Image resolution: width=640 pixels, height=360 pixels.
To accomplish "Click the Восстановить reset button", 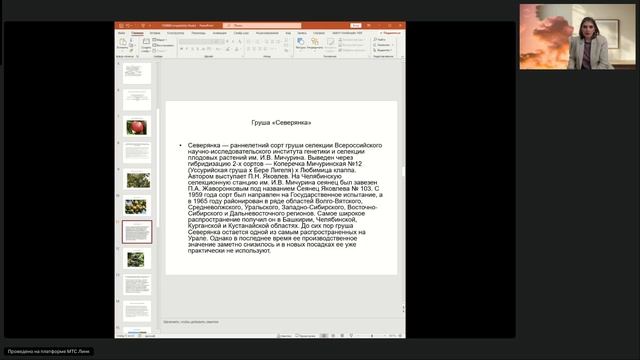I will click(163, 45).
